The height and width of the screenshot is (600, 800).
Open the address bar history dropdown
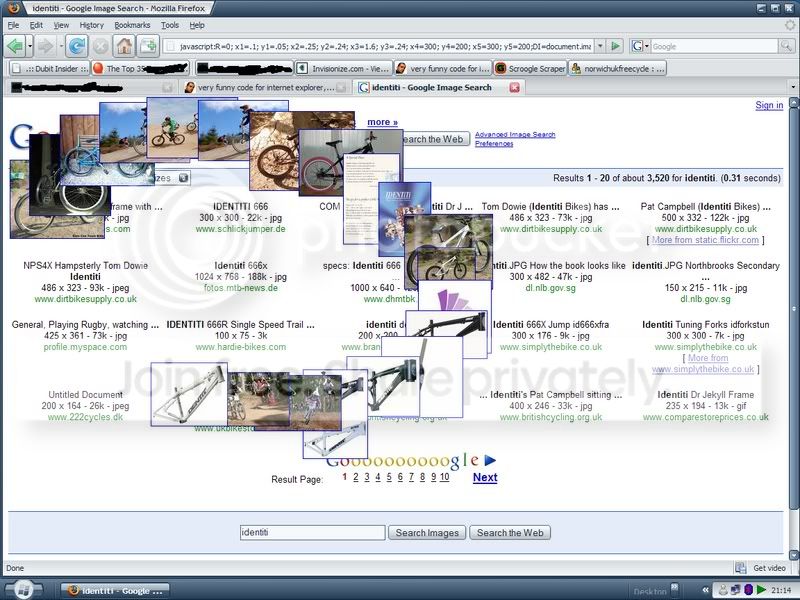(601, 46)
